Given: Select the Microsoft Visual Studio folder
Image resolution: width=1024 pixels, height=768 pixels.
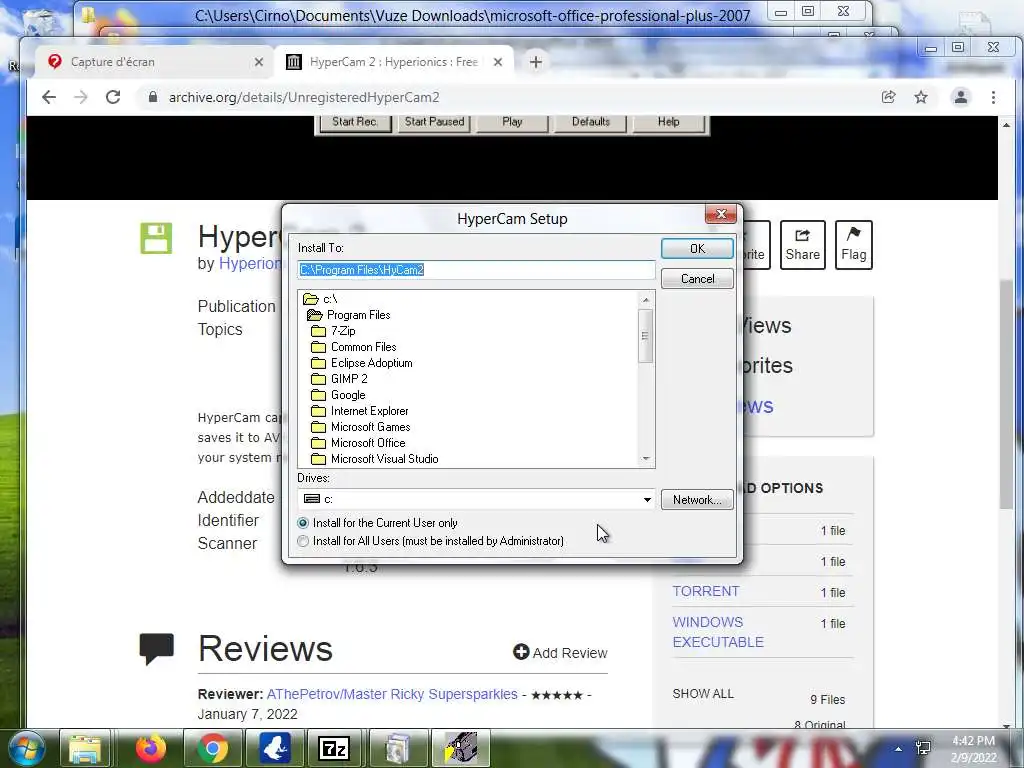Looking at the screenshot, I should (x=375, y=459).
